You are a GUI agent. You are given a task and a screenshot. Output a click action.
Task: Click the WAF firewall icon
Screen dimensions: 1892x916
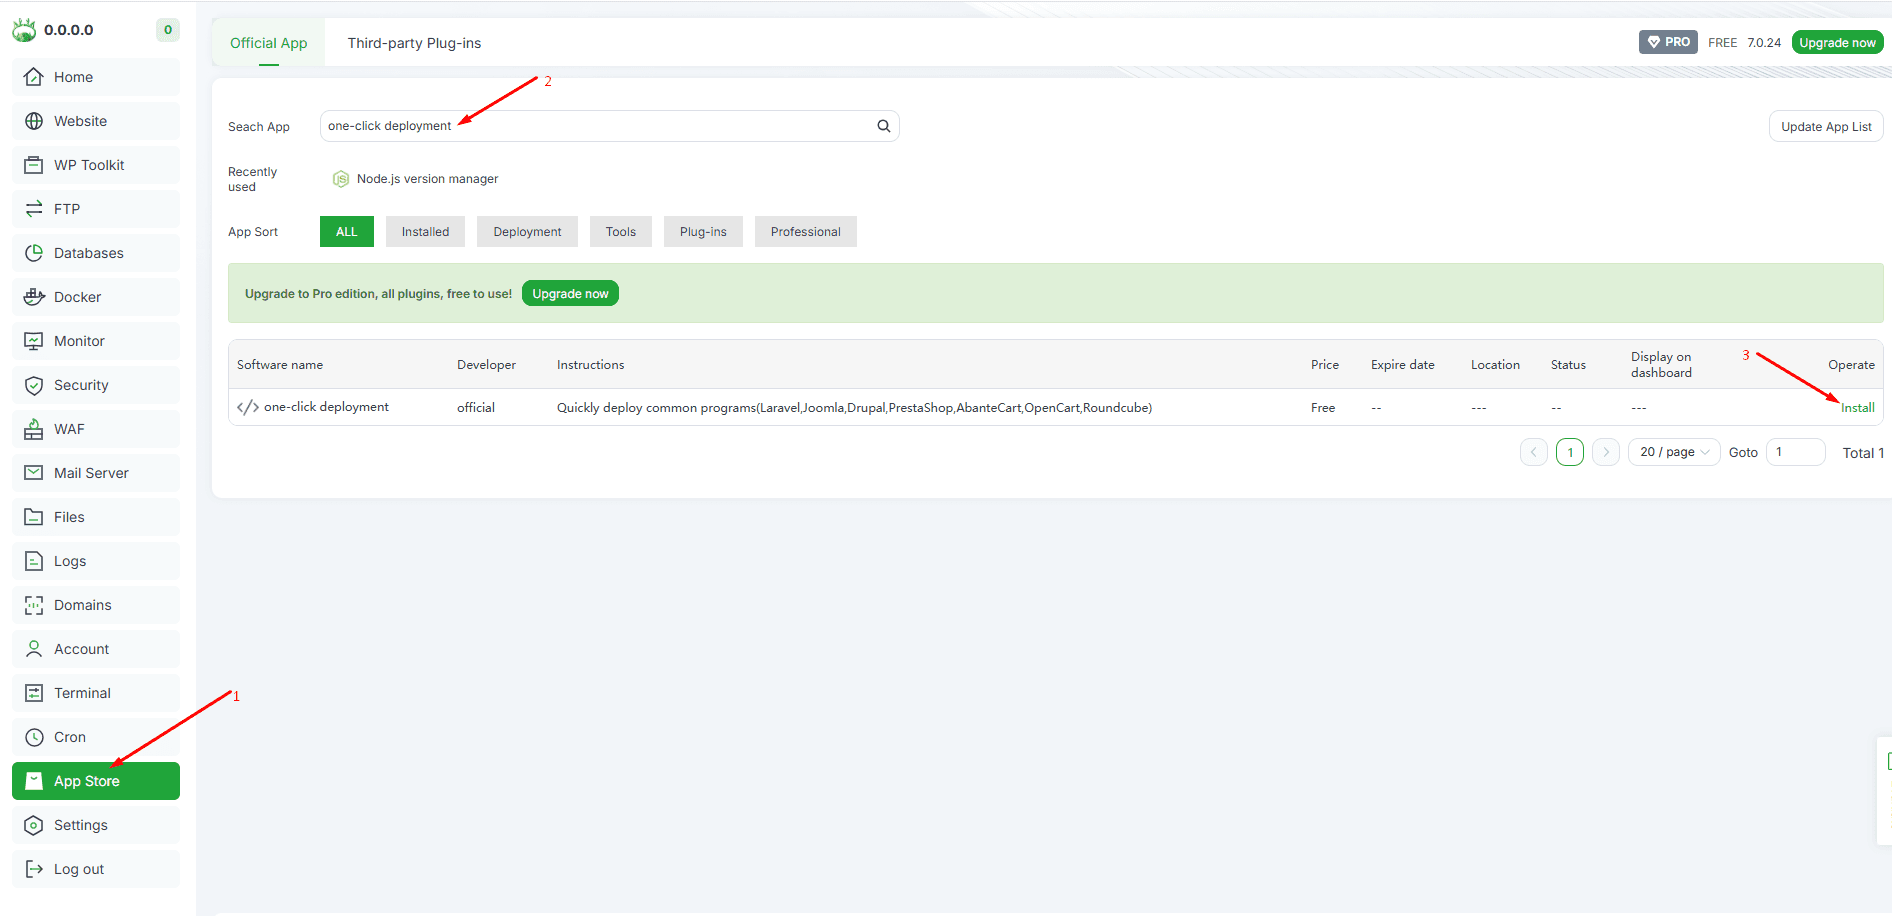pyautogui.click(x=34, y=429)
